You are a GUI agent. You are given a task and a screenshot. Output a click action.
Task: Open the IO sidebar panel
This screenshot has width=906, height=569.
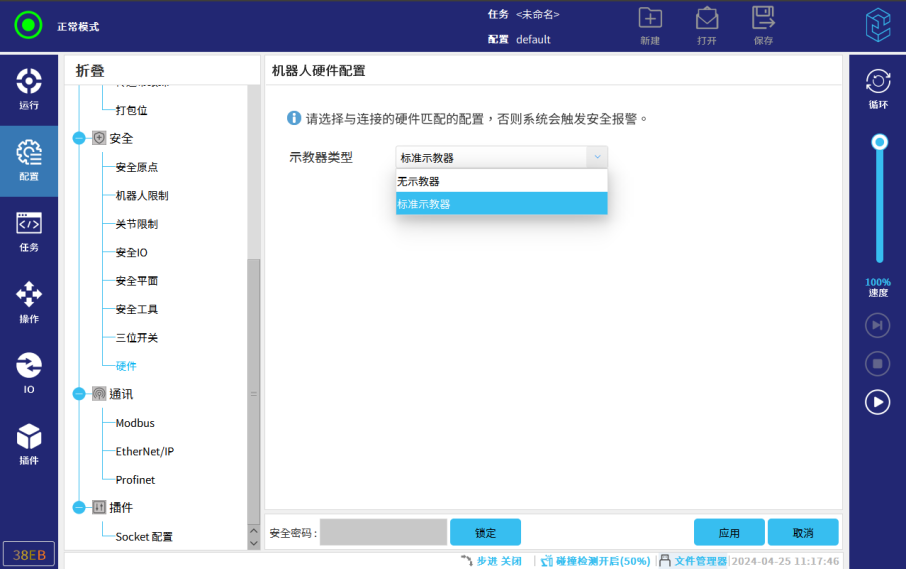point(29,373)
